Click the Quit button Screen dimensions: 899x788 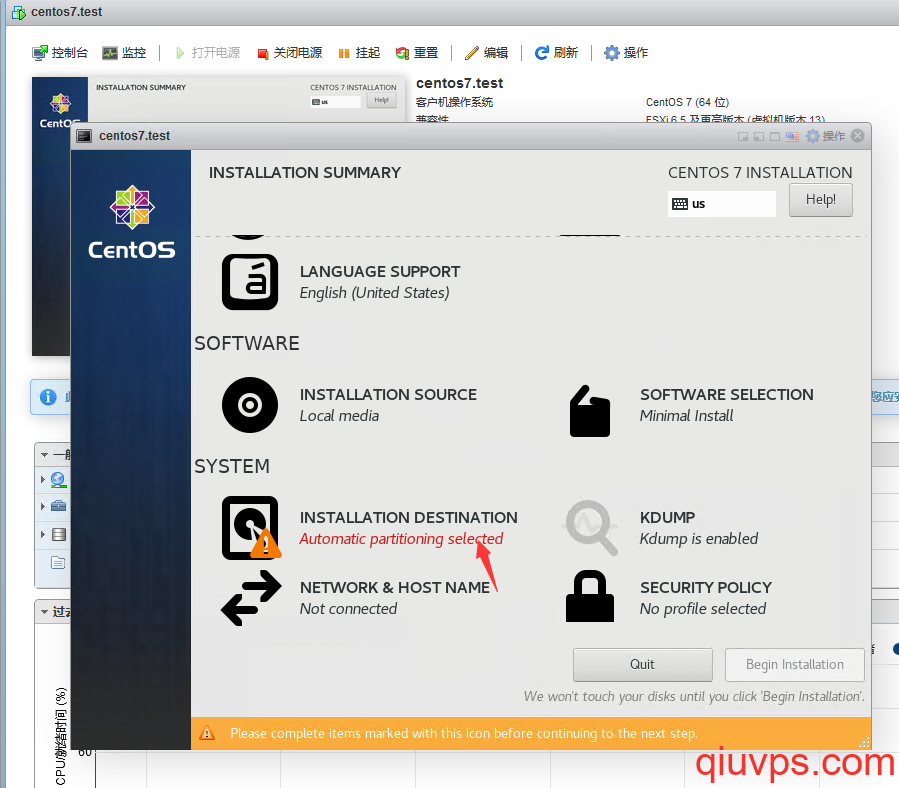click(x=643, y=665)
